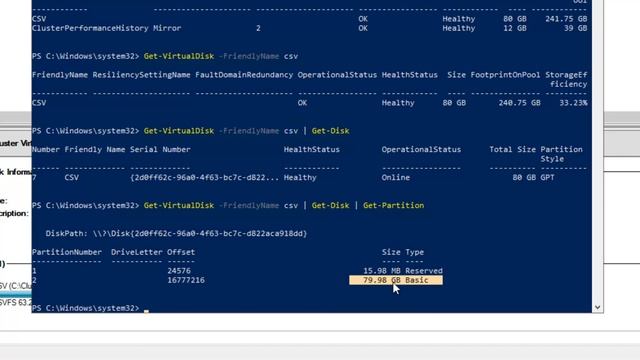
Task: Click the Get-Partition command text
Action: pos(393,205)
